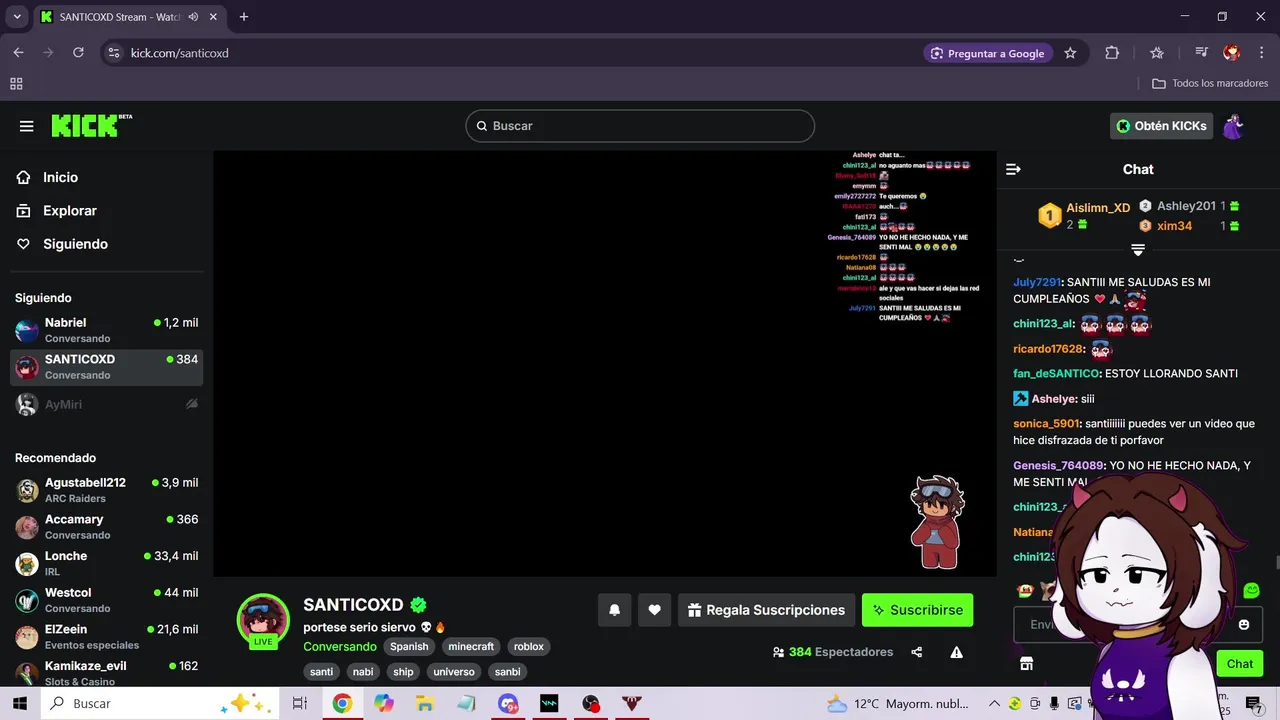Open Windows Start menu

[x=20, y=704]
